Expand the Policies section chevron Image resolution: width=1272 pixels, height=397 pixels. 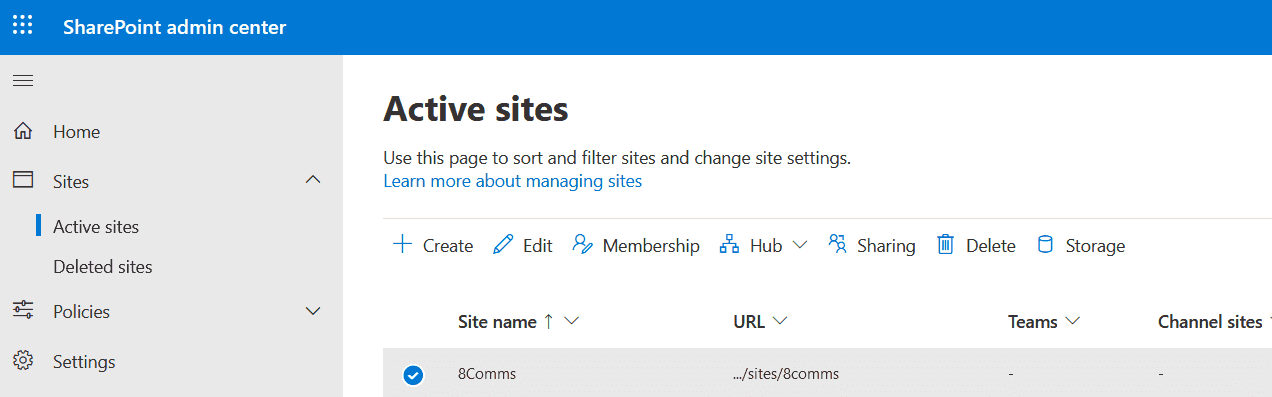click(313, 311)
